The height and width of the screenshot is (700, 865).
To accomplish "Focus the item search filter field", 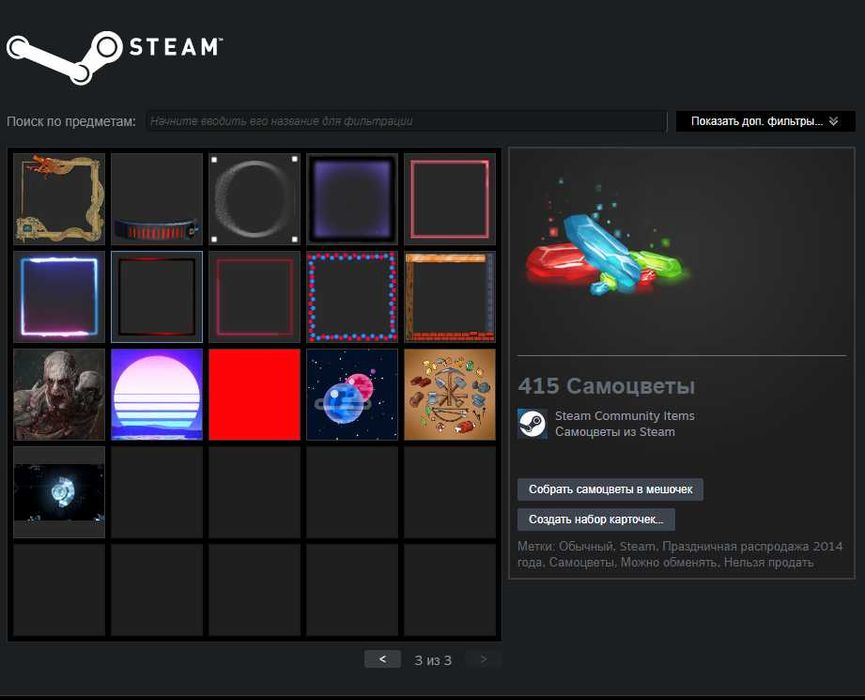I will point(406,121).
